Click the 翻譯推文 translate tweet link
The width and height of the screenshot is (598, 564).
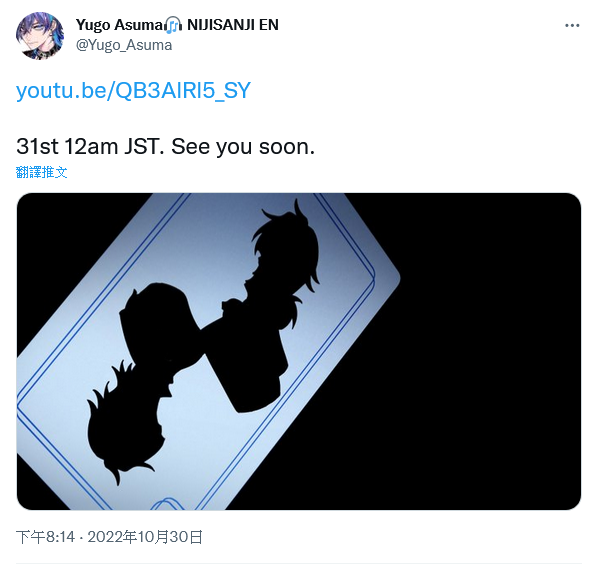(x=42, y=172)
